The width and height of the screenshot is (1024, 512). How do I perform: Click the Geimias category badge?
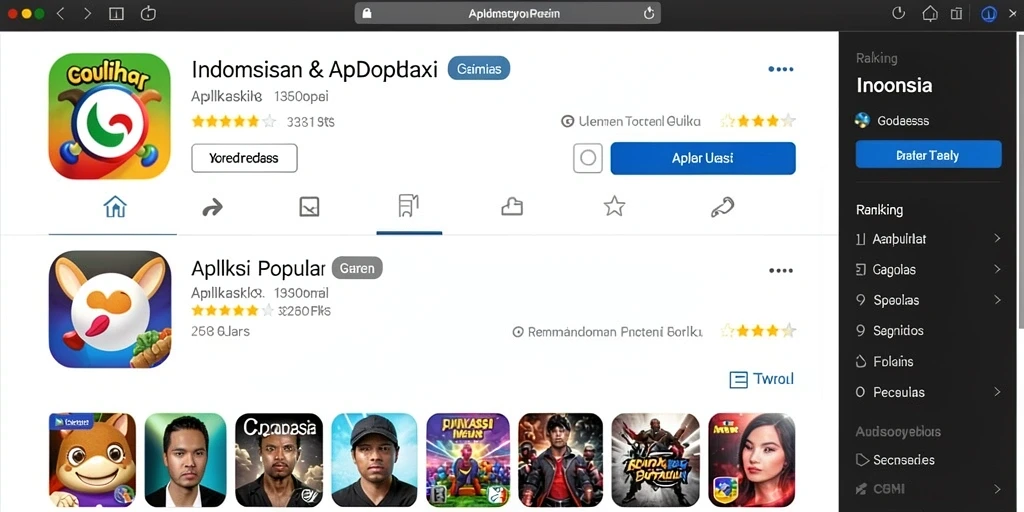(x=479, y=69)
